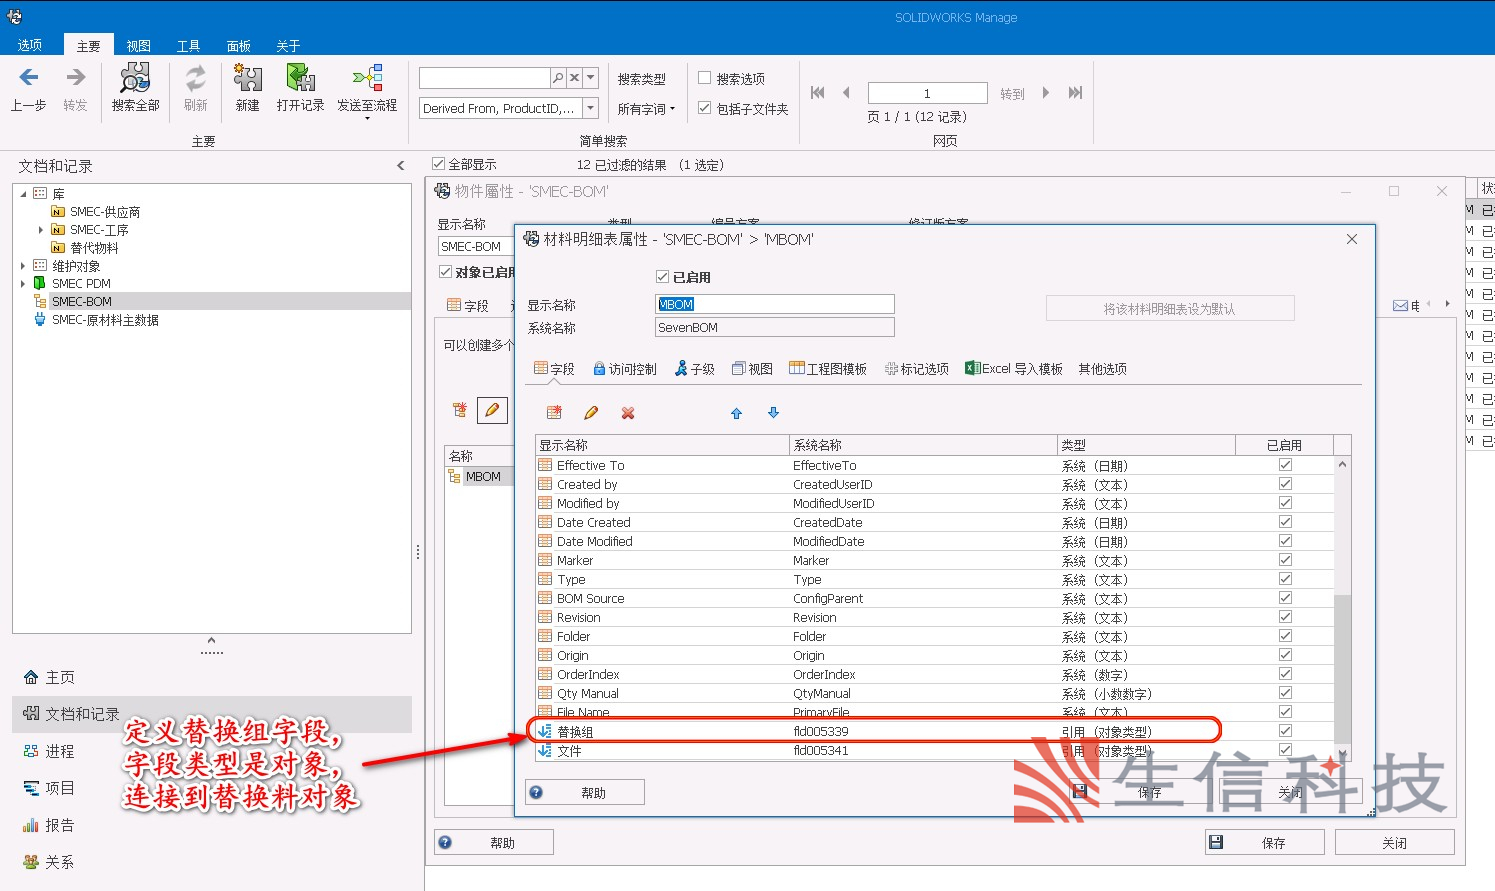Expand the 库 tree node
This screenshot has height=891, width=1495.
(x=23, y=194)
